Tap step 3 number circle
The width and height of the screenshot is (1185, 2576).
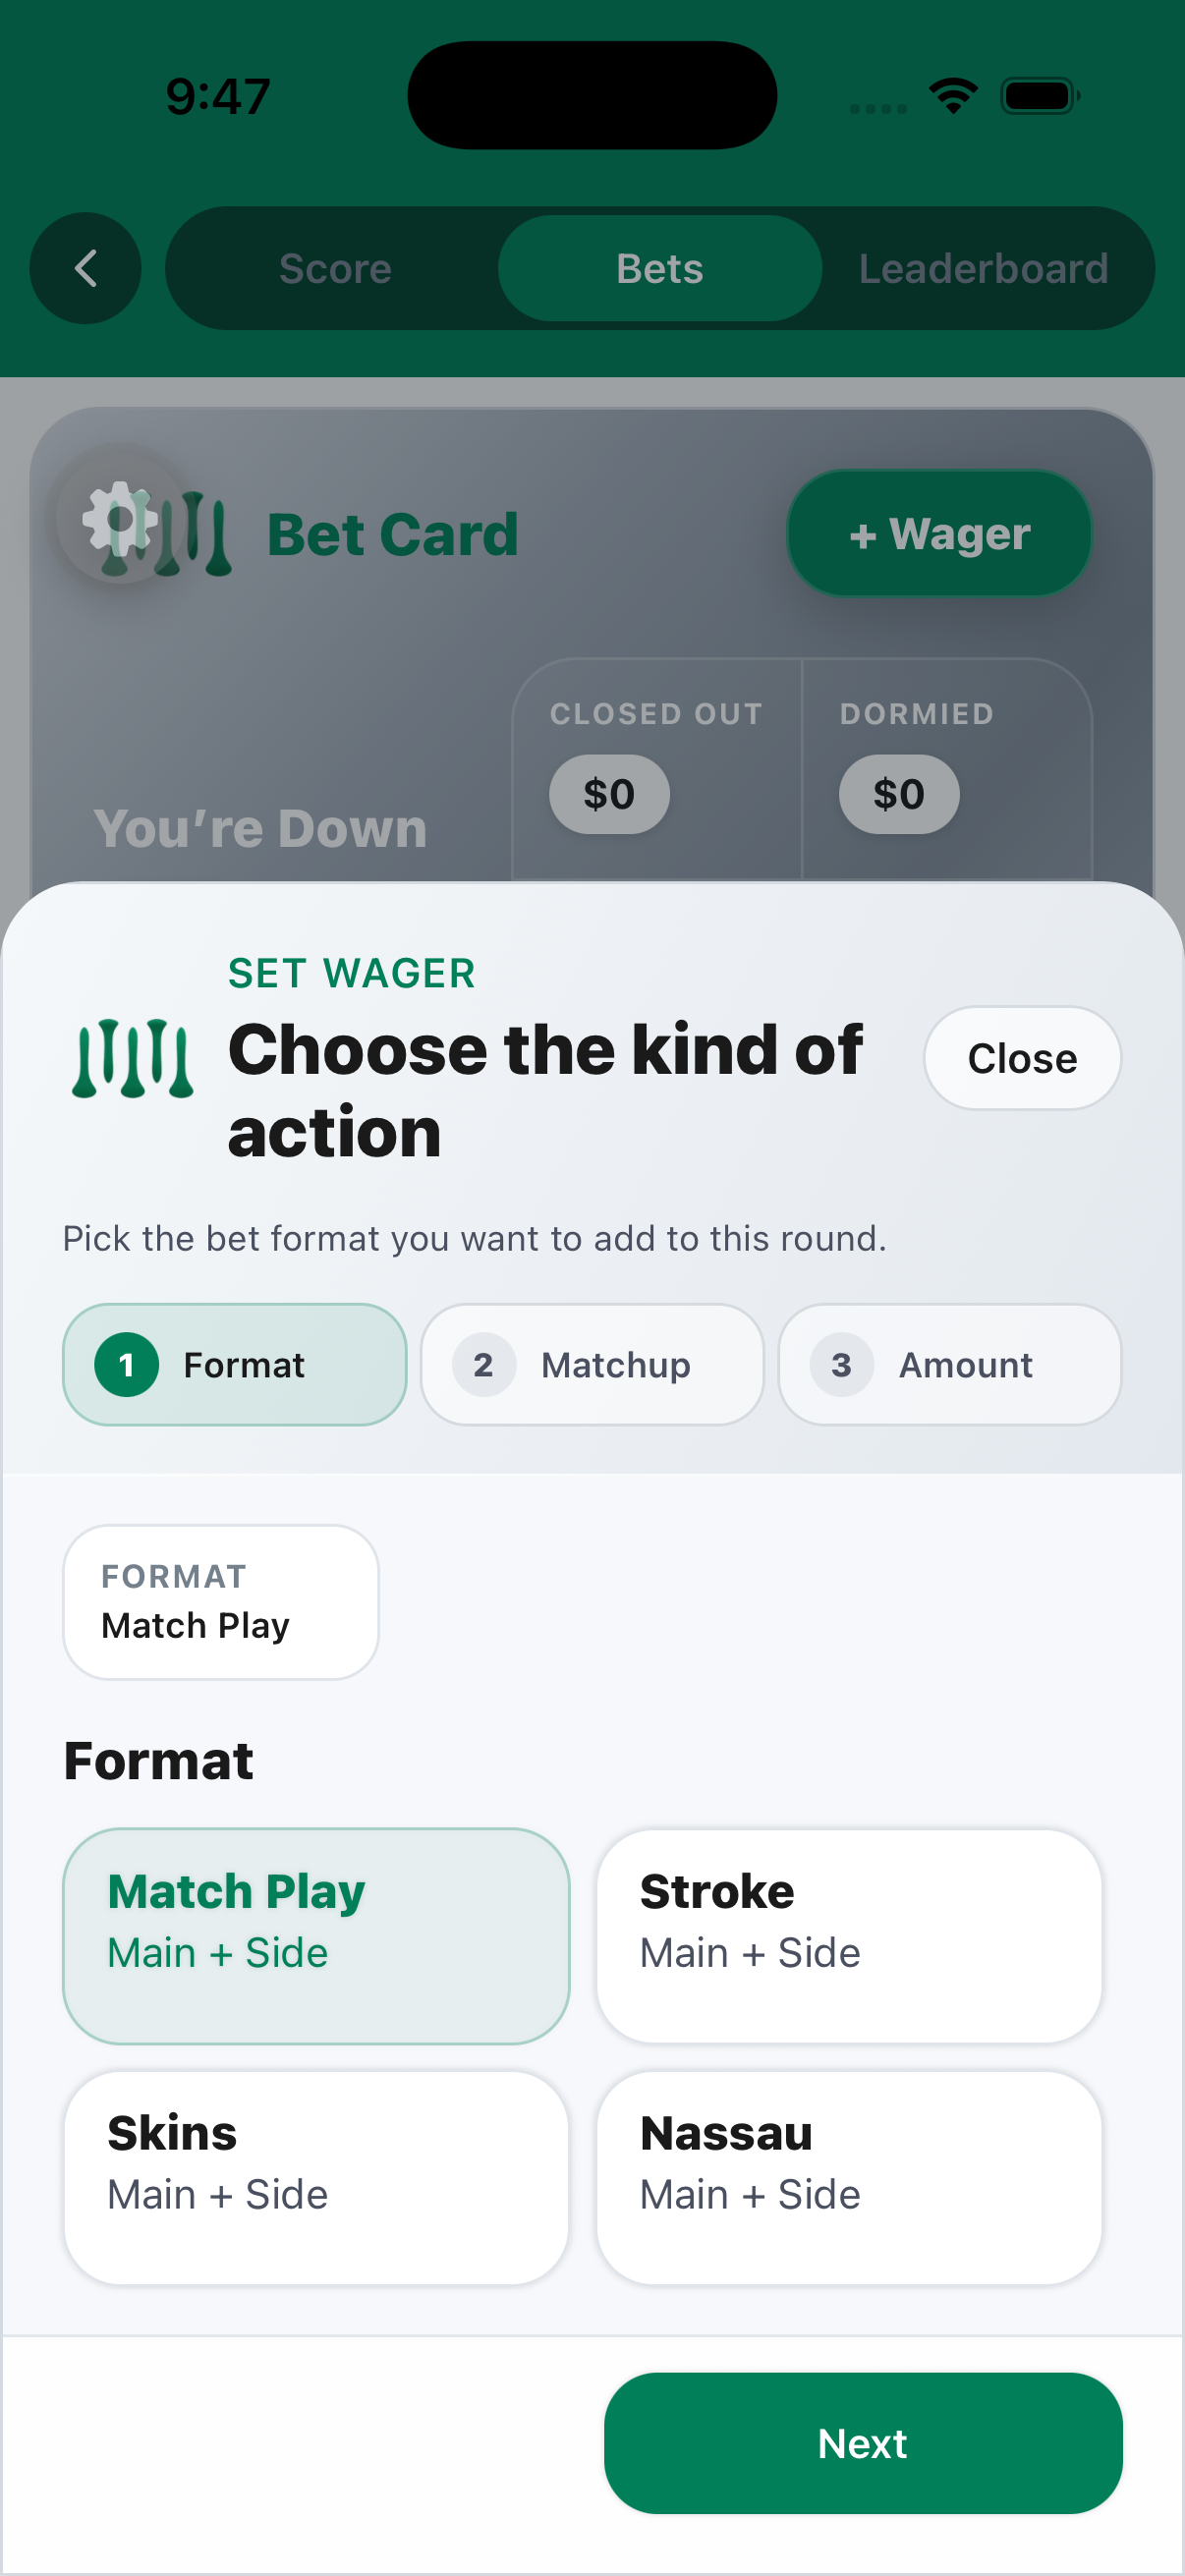point(841,1365)
